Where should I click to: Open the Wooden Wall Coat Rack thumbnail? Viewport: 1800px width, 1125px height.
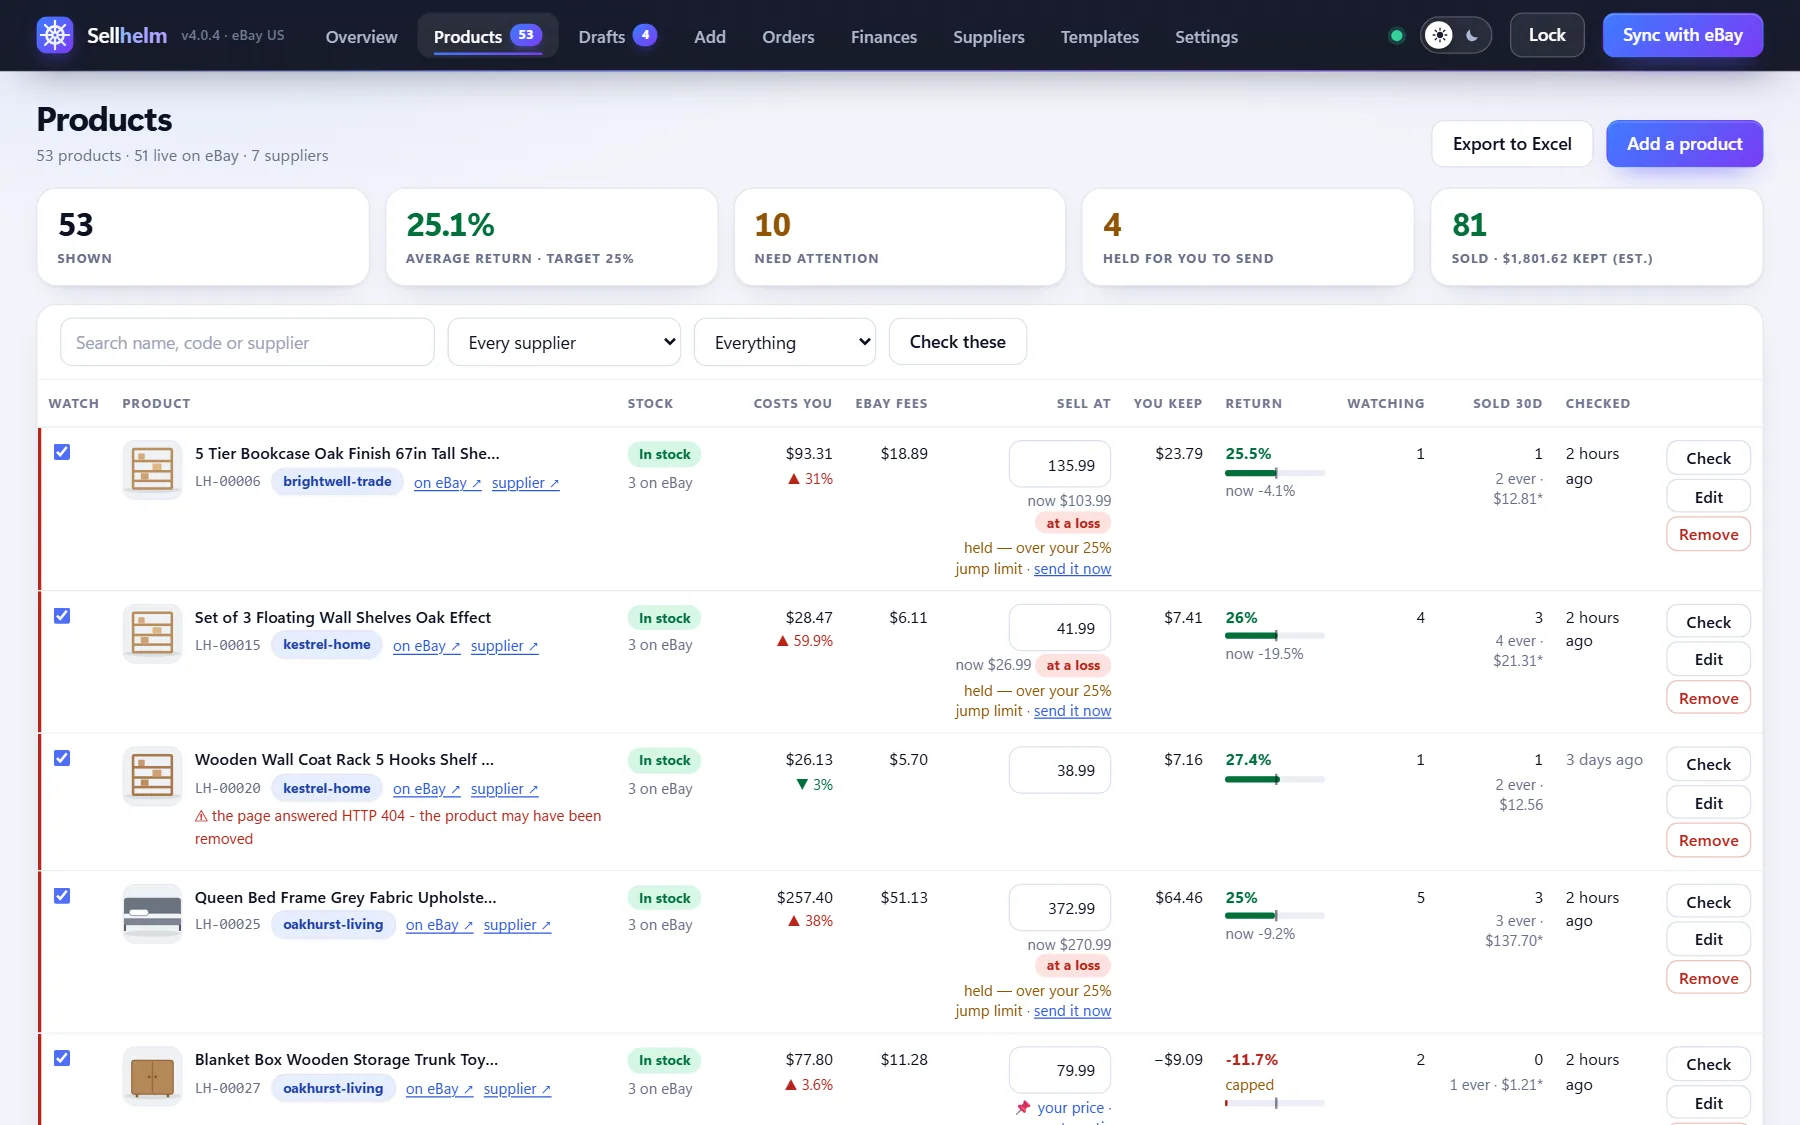tap(152, 775)
